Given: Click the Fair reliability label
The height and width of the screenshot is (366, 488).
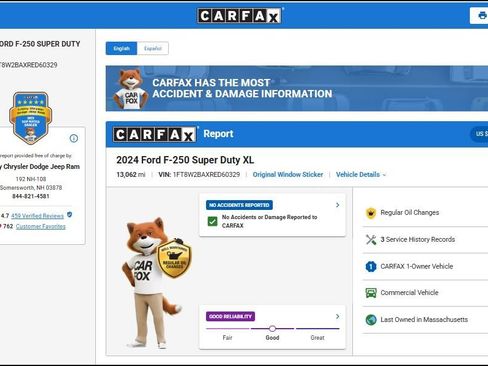Looking at the screenshot, I should (x=227, y=338).
